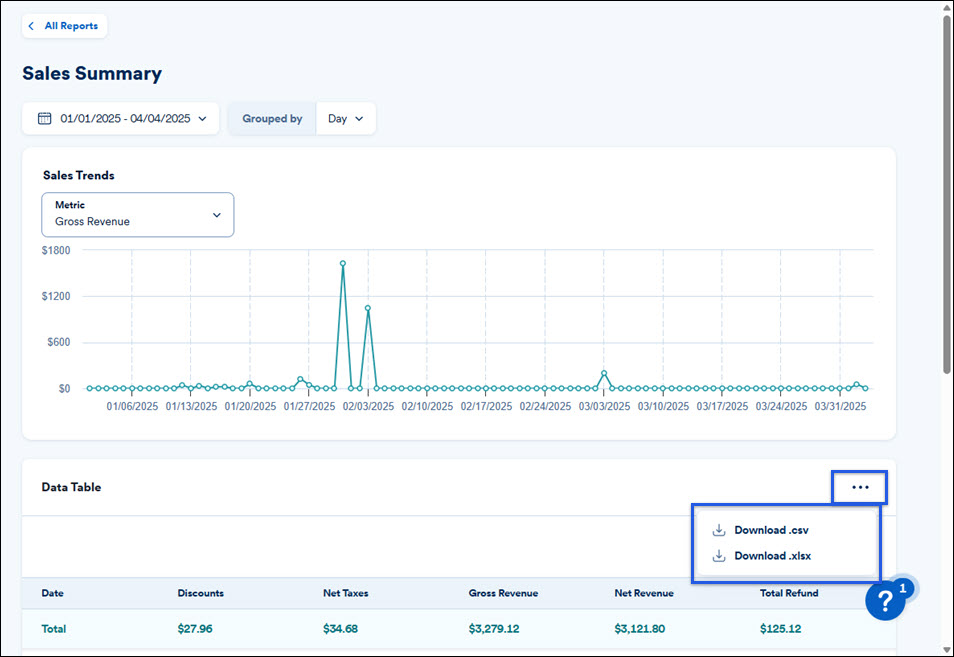Click the scrollbar down arrow

[946, 650]
